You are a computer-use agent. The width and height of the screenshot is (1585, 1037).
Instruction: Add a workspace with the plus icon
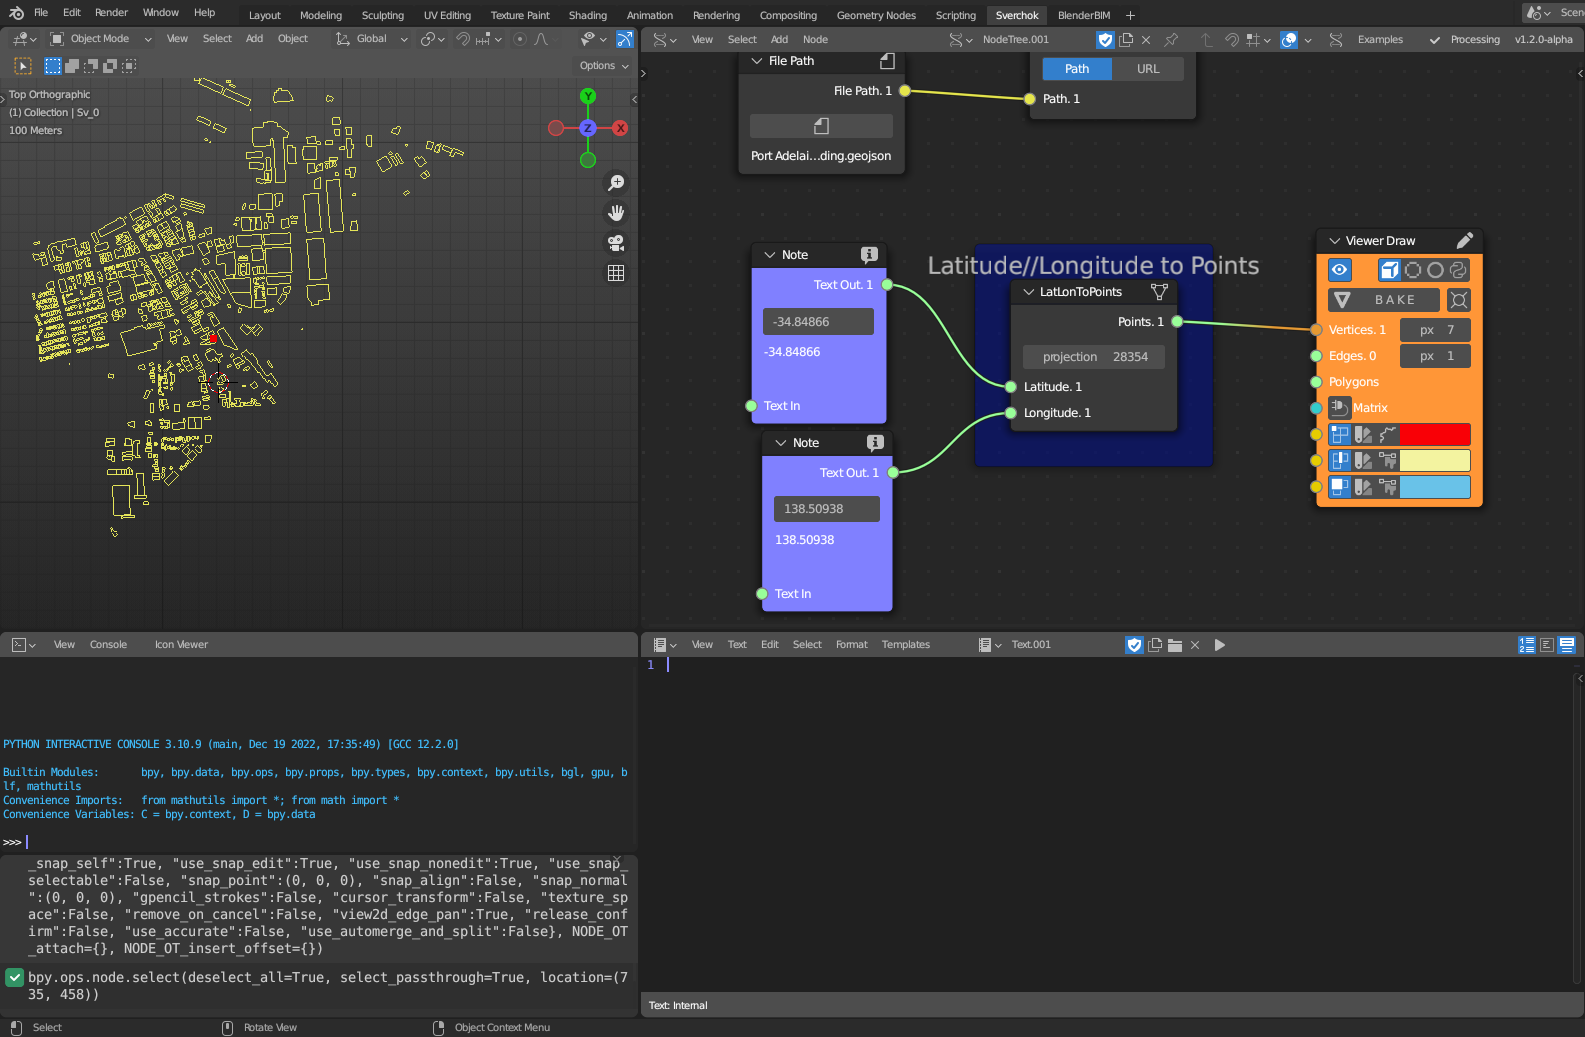[1130, 15]
